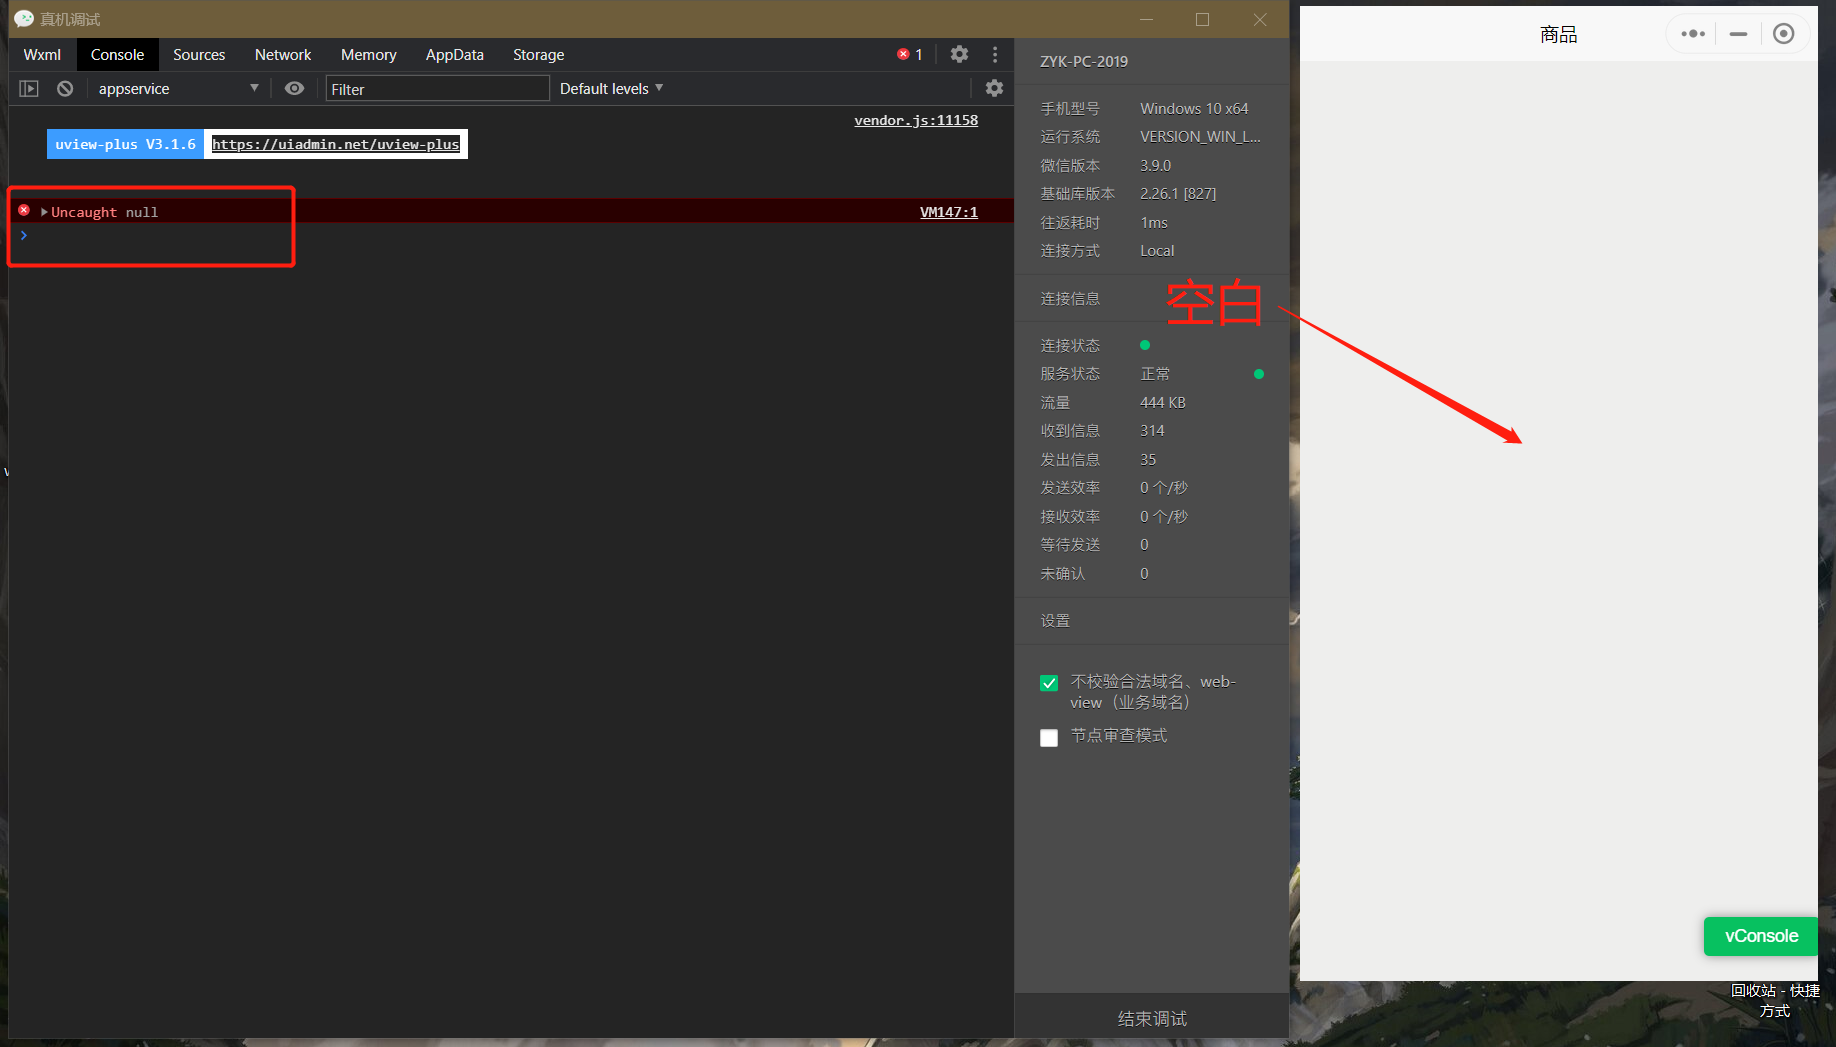
Task: Click the 连接信息 section header
Action: [1070, 298]
